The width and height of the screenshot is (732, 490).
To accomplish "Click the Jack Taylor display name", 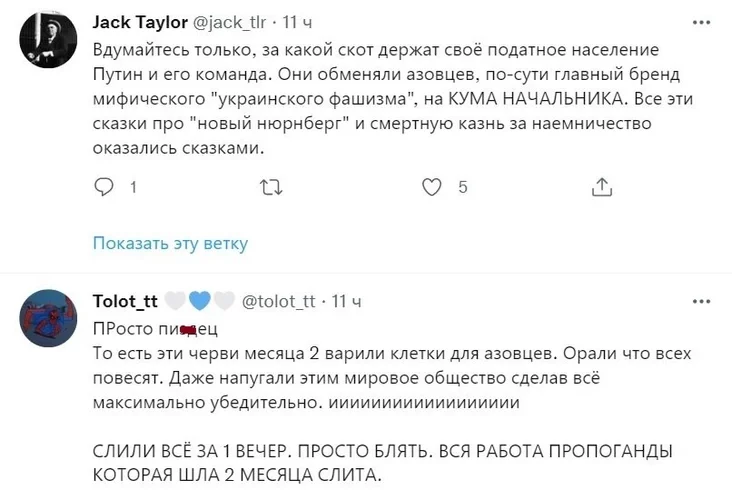I will point(139,22).
